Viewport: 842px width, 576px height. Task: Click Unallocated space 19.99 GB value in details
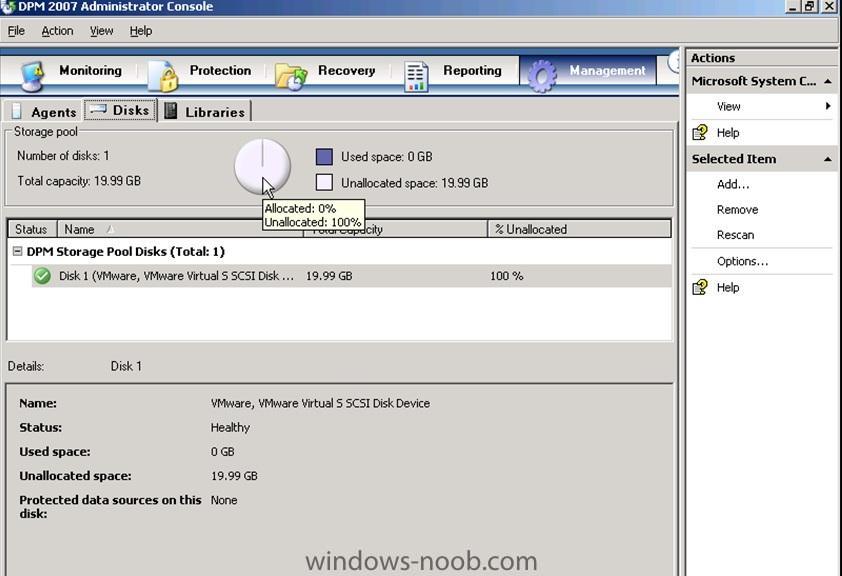pyautogui.click(x=234, y=476)
